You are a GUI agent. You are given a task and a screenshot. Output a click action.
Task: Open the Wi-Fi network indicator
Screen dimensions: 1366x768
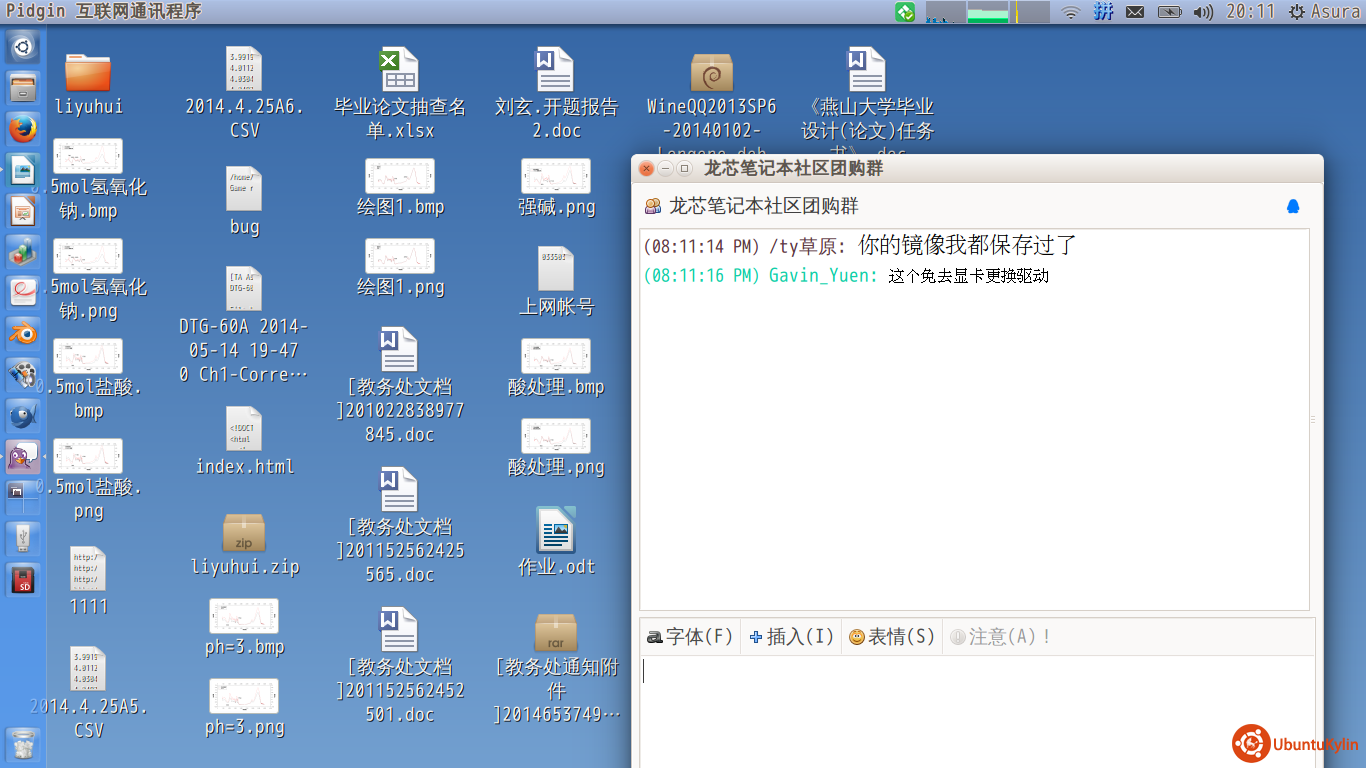[x=1071, y=12]
